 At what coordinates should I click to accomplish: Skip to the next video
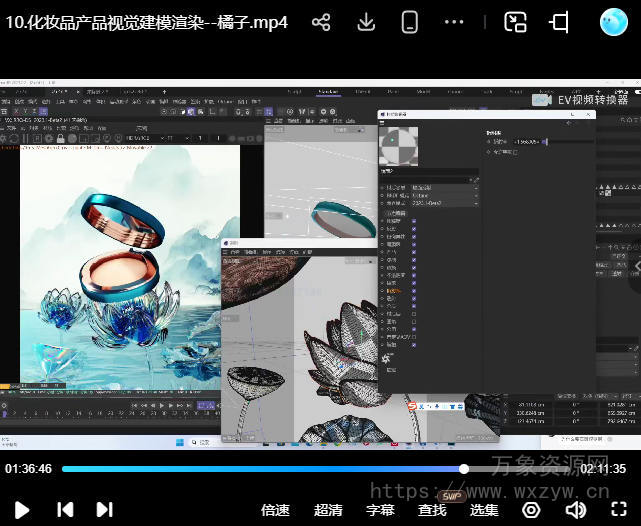[x=104, y=509]
